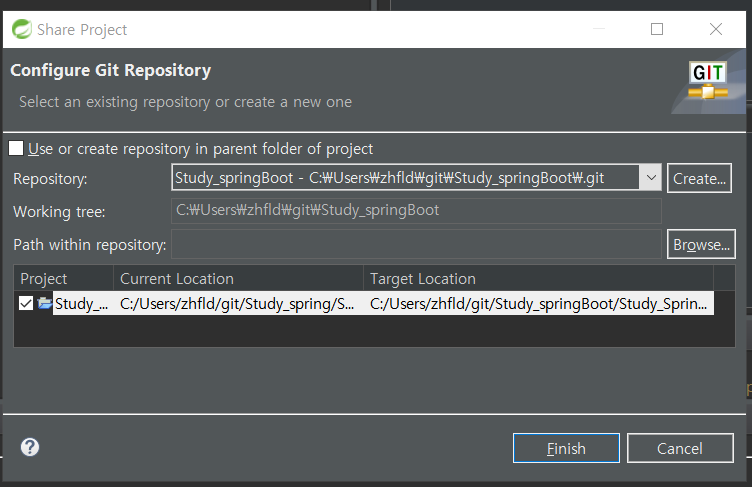Click the Cancel button

point(680,448)
